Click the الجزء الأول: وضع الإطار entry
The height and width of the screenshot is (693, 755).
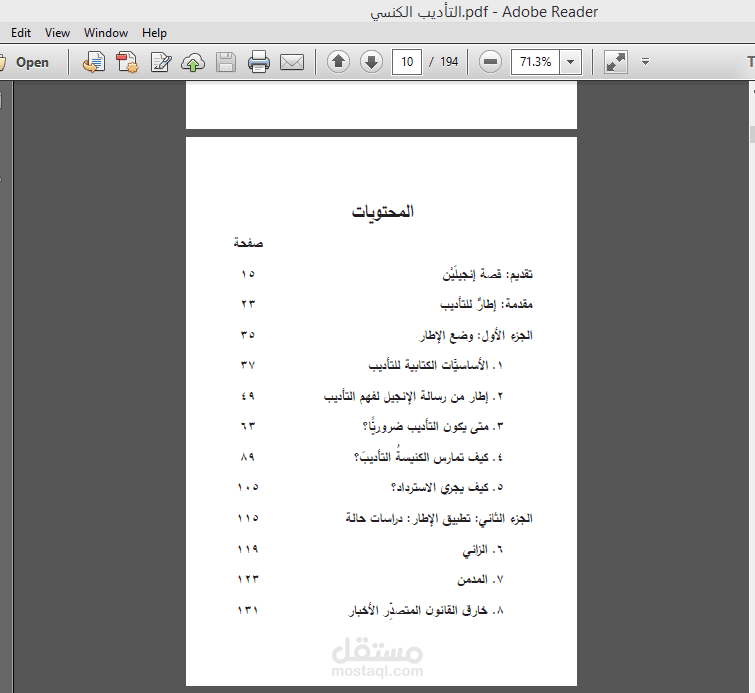point(476,335)
